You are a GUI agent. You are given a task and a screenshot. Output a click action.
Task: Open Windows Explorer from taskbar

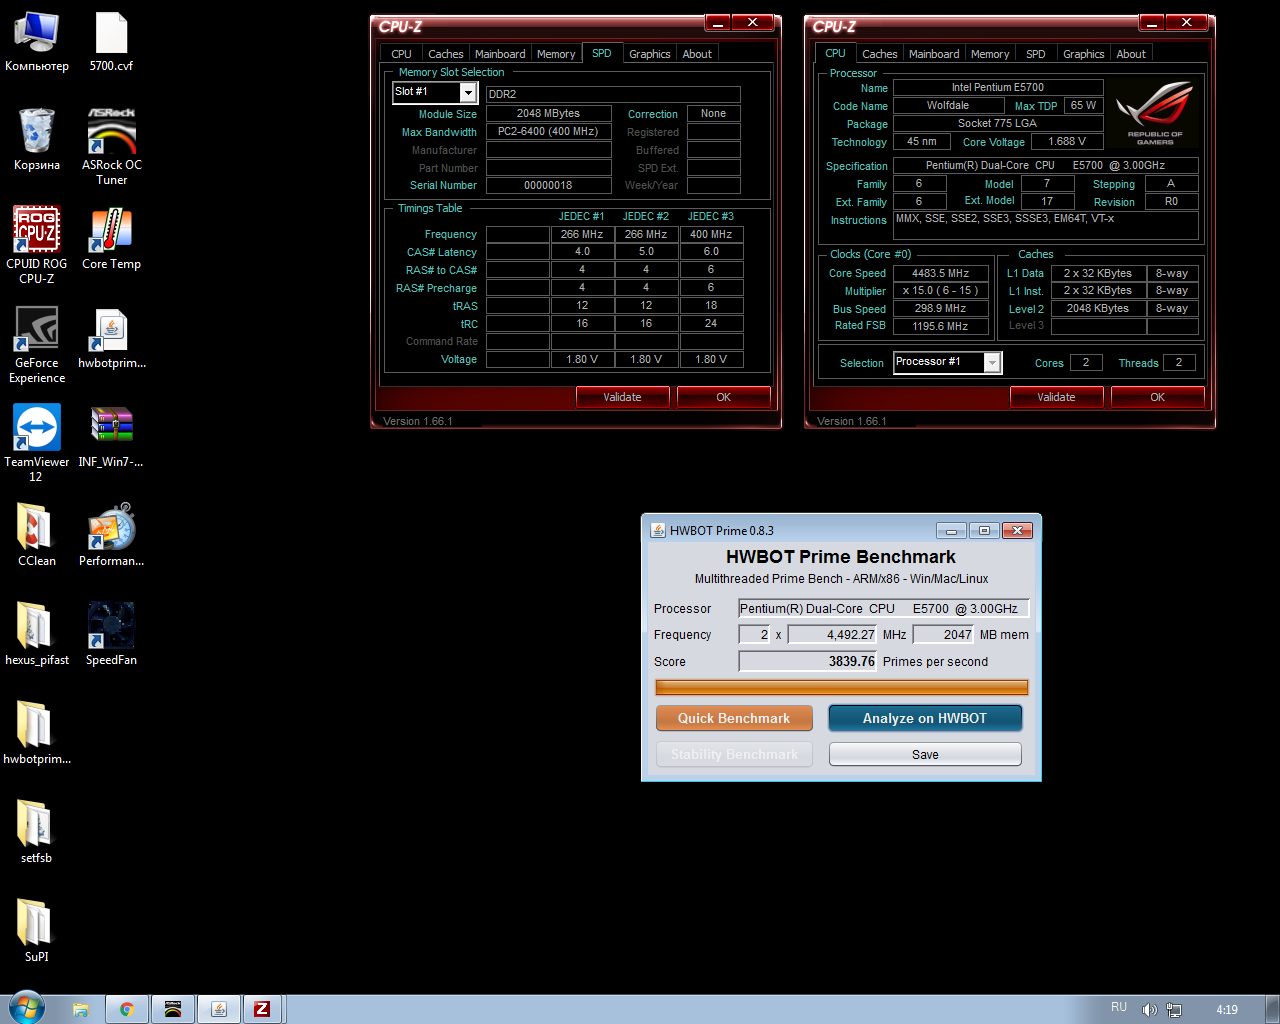[x=81, y=1009]
